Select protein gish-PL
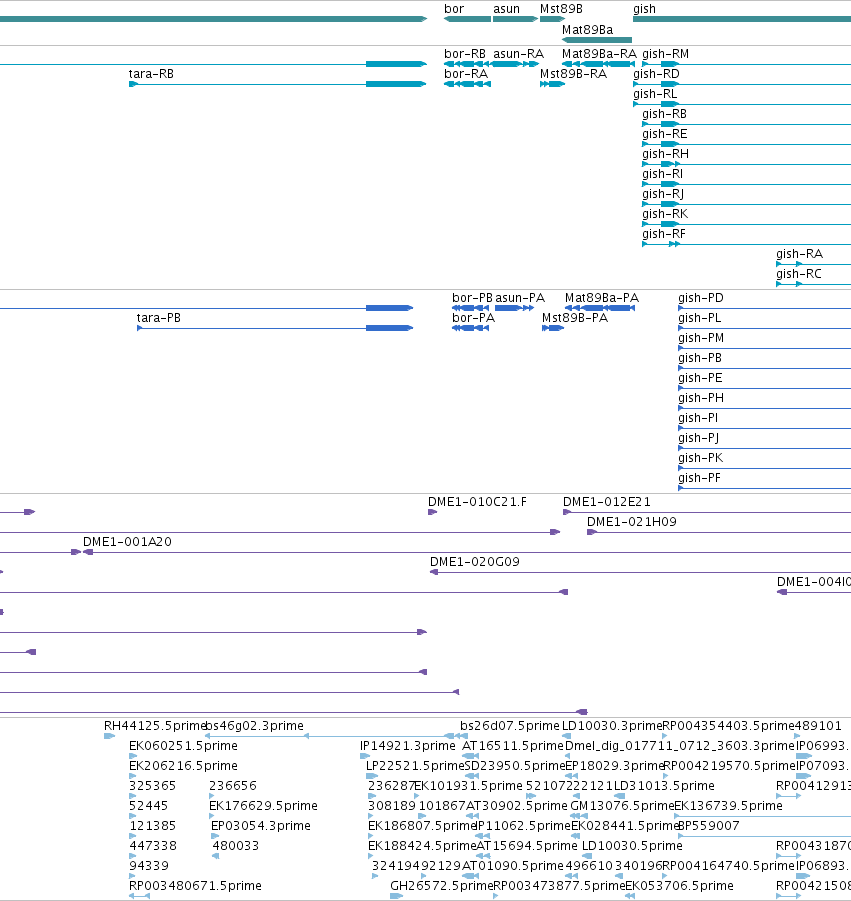This screenshot has width=851, height=901. pos(699,318)
